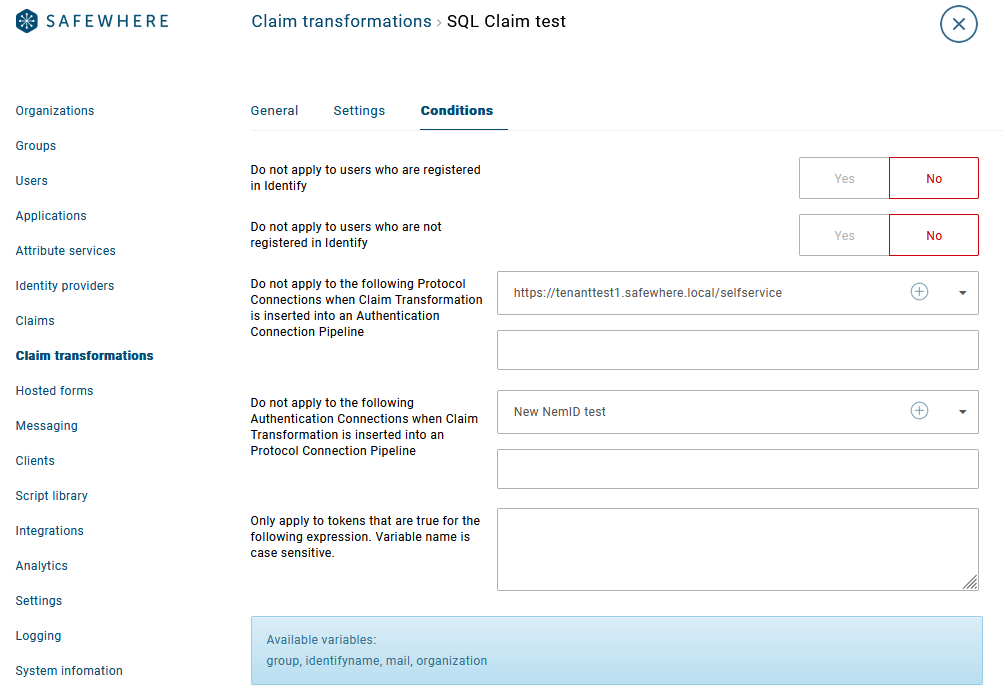The image size is (1003, 700).
Task: Close the SQL Claim test dialog
Action: [x=958, y=24]
